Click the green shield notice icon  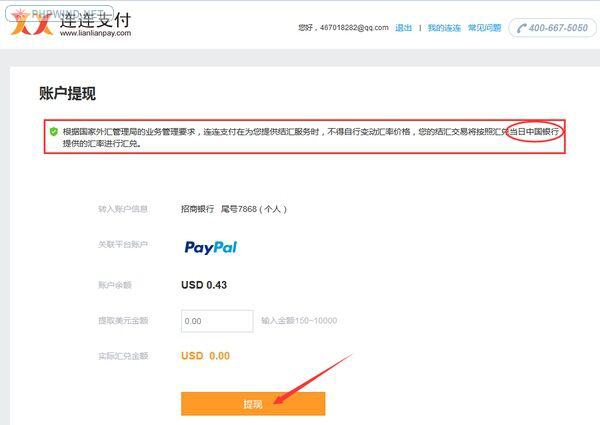[x=54, y=132]
